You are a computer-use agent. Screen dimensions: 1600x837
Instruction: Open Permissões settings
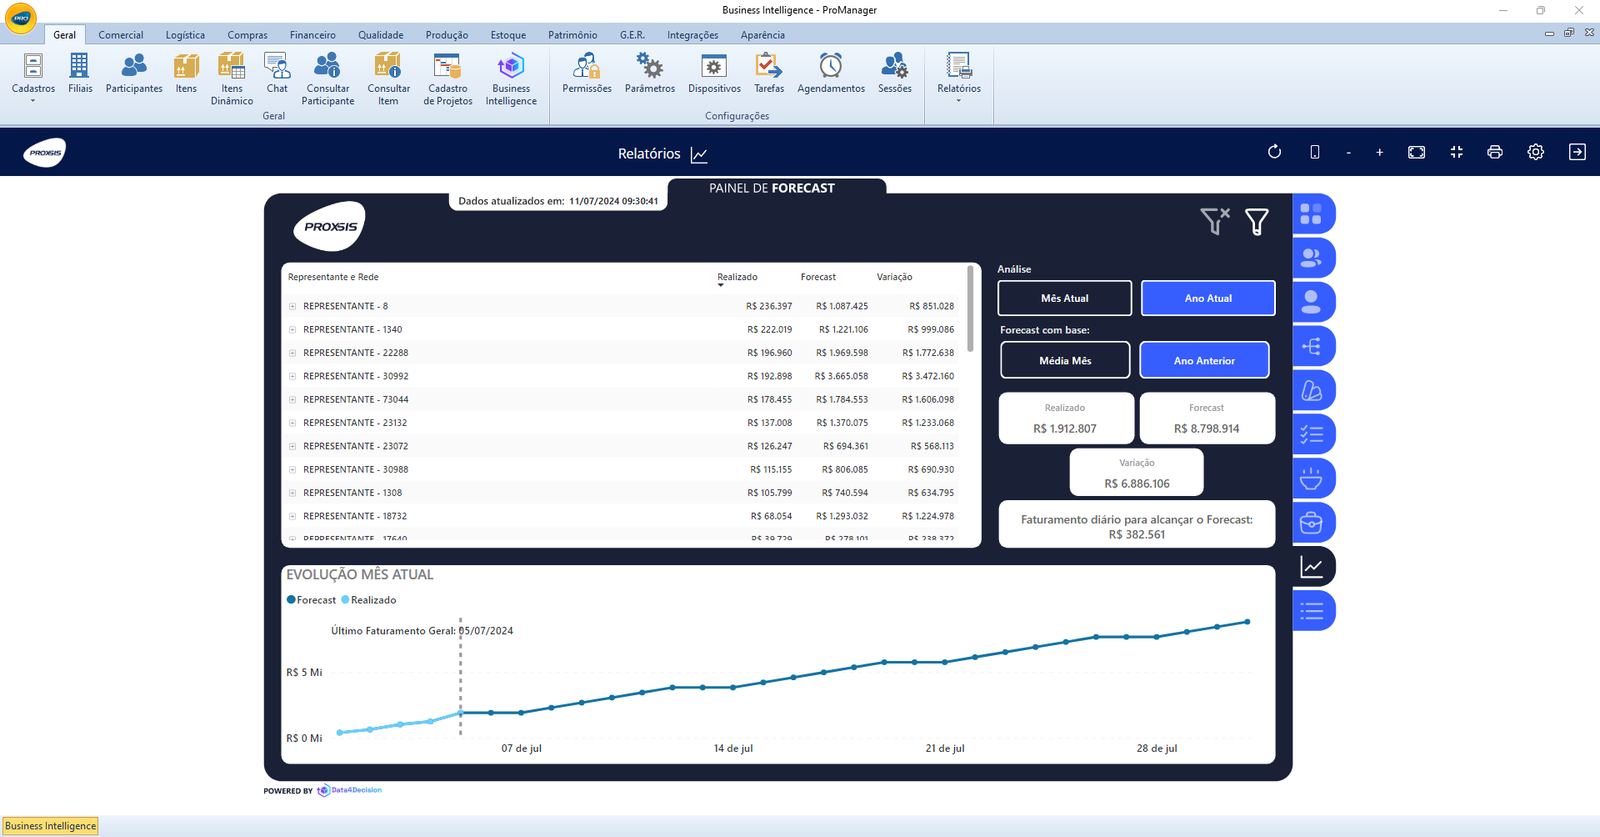587,74
